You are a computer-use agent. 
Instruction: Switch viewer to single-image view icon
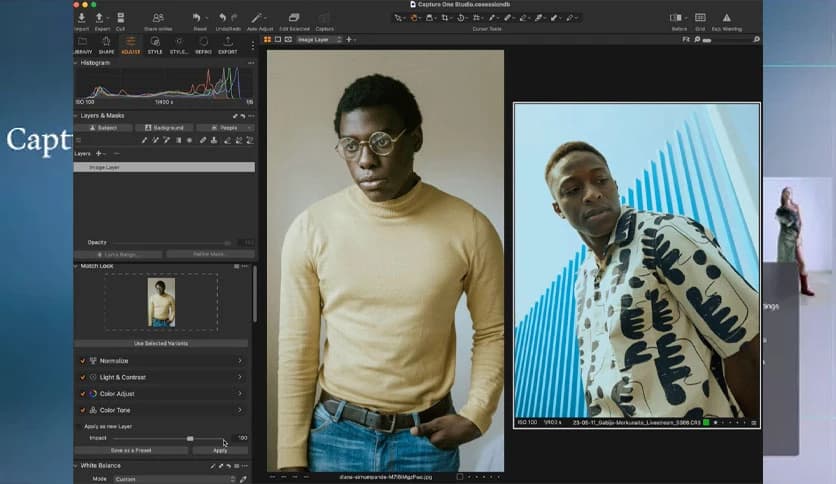tap(278, 39)
